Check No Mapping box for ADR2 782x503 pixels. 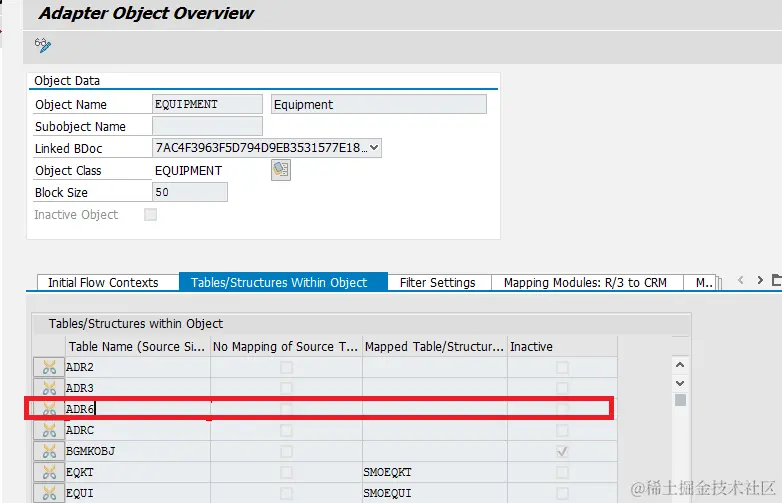(286, 367)
